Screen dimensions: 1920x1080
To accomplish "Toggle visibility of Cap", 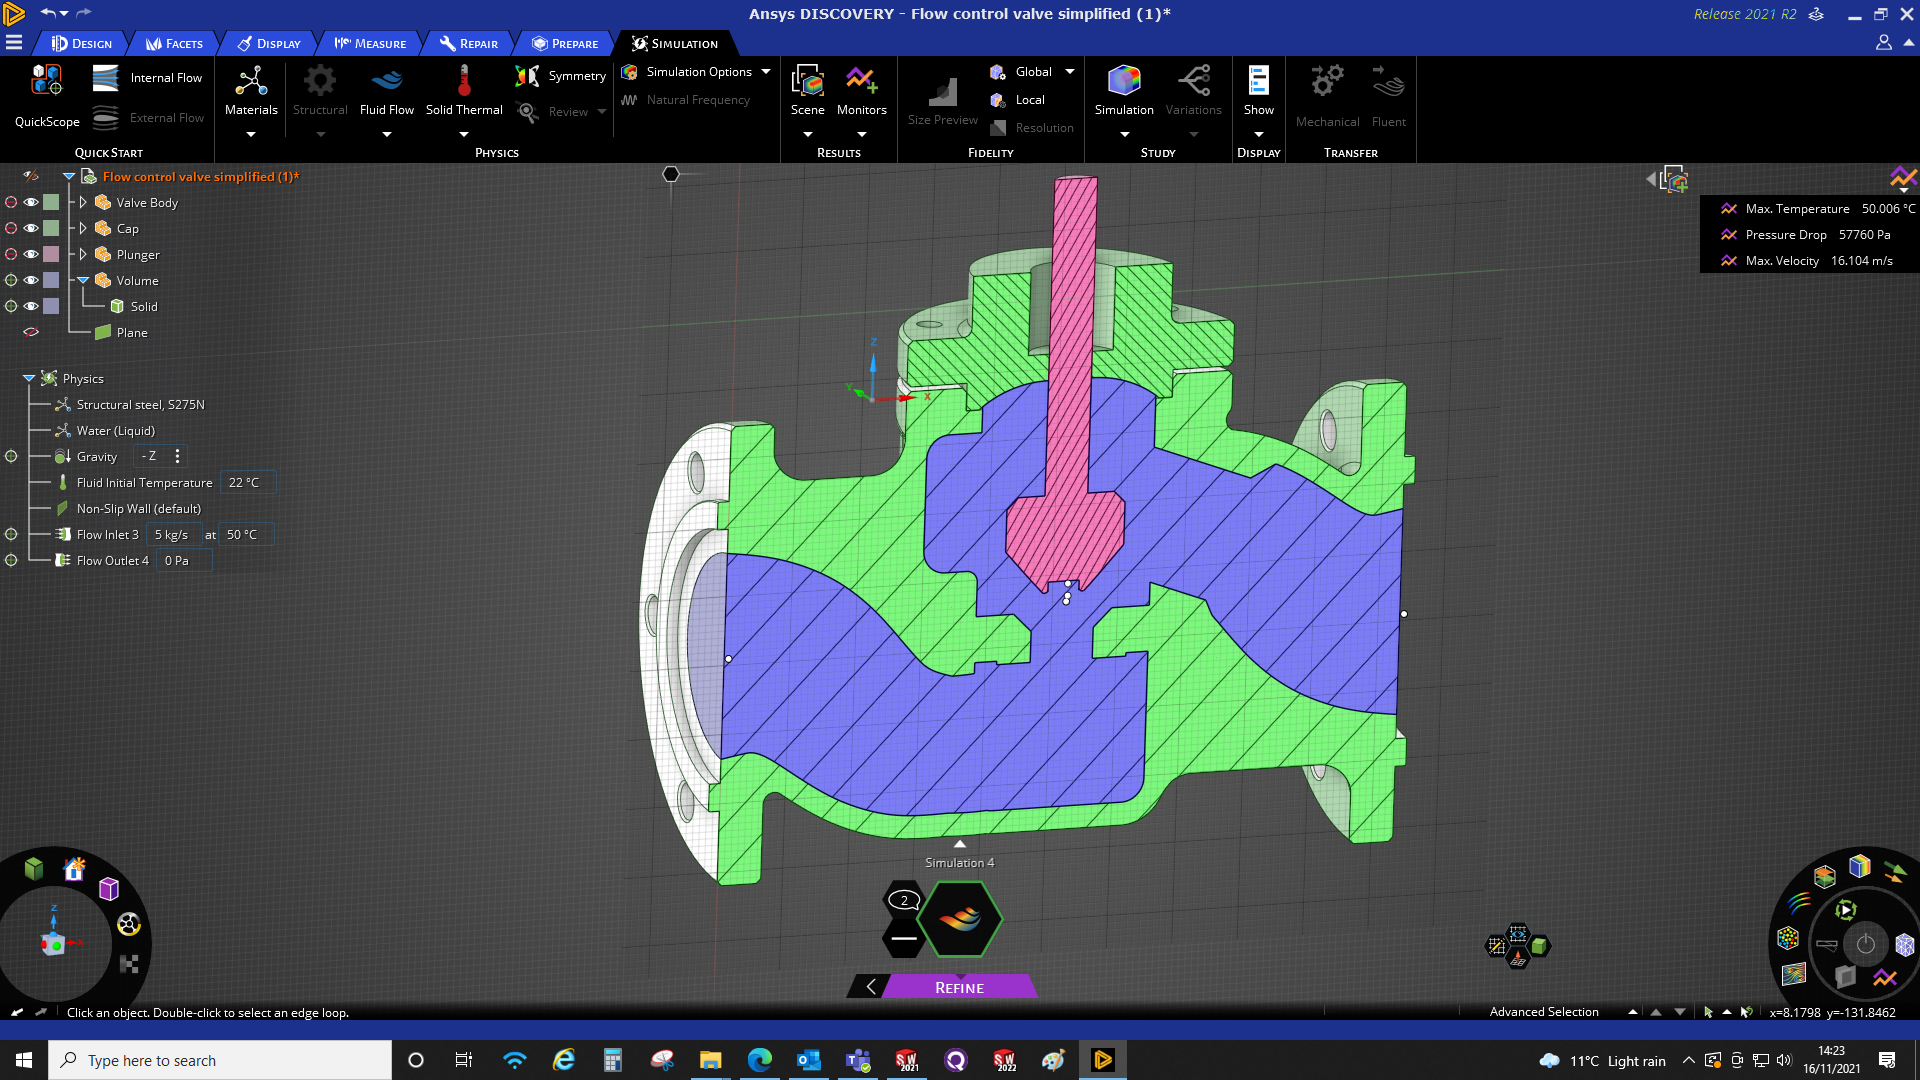I will click(31, 228).
